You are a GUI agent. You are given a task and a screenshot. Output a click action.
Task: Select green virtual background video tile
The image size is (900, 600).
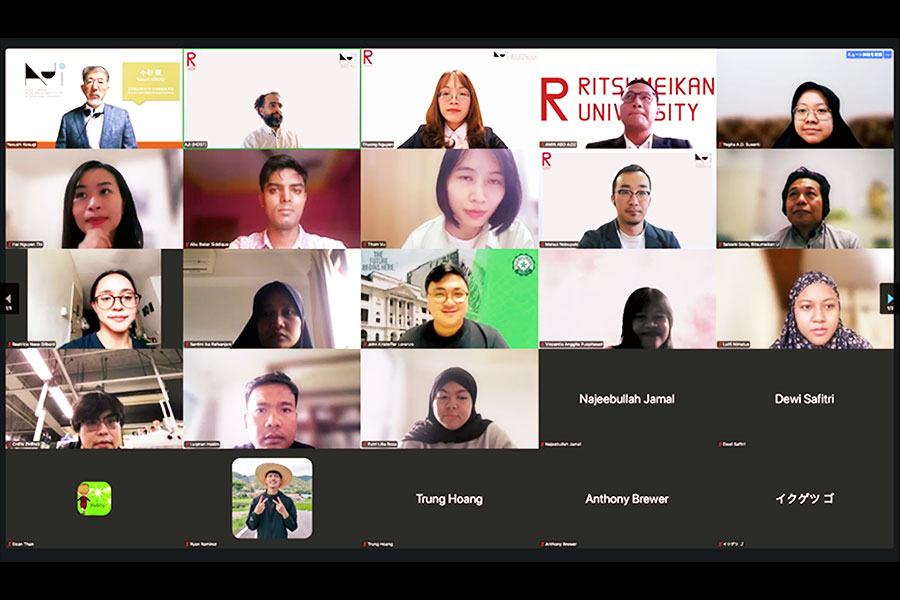click(x=449, y=299)
